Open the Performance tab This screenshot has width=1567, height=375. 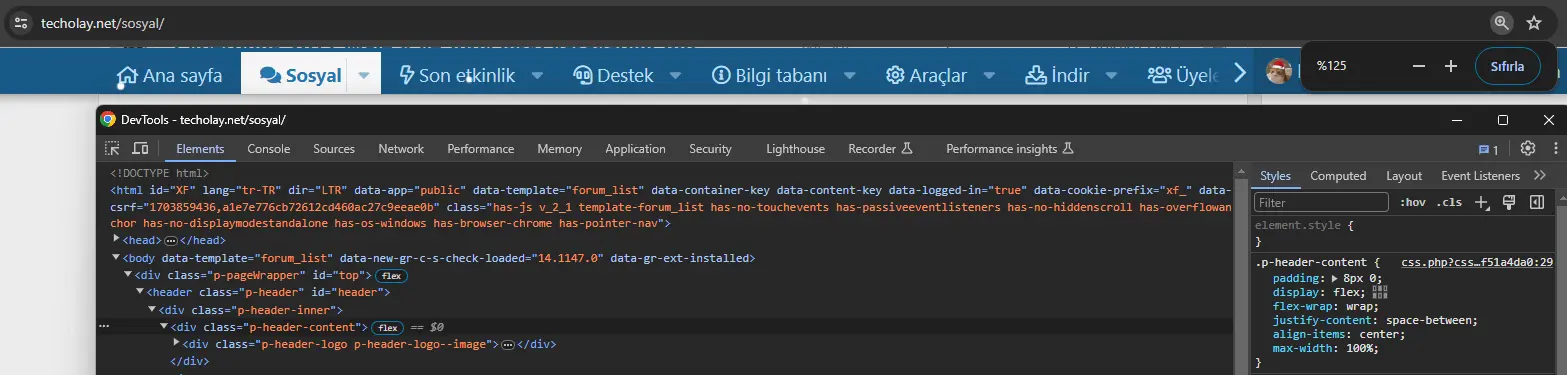(480, 149)
